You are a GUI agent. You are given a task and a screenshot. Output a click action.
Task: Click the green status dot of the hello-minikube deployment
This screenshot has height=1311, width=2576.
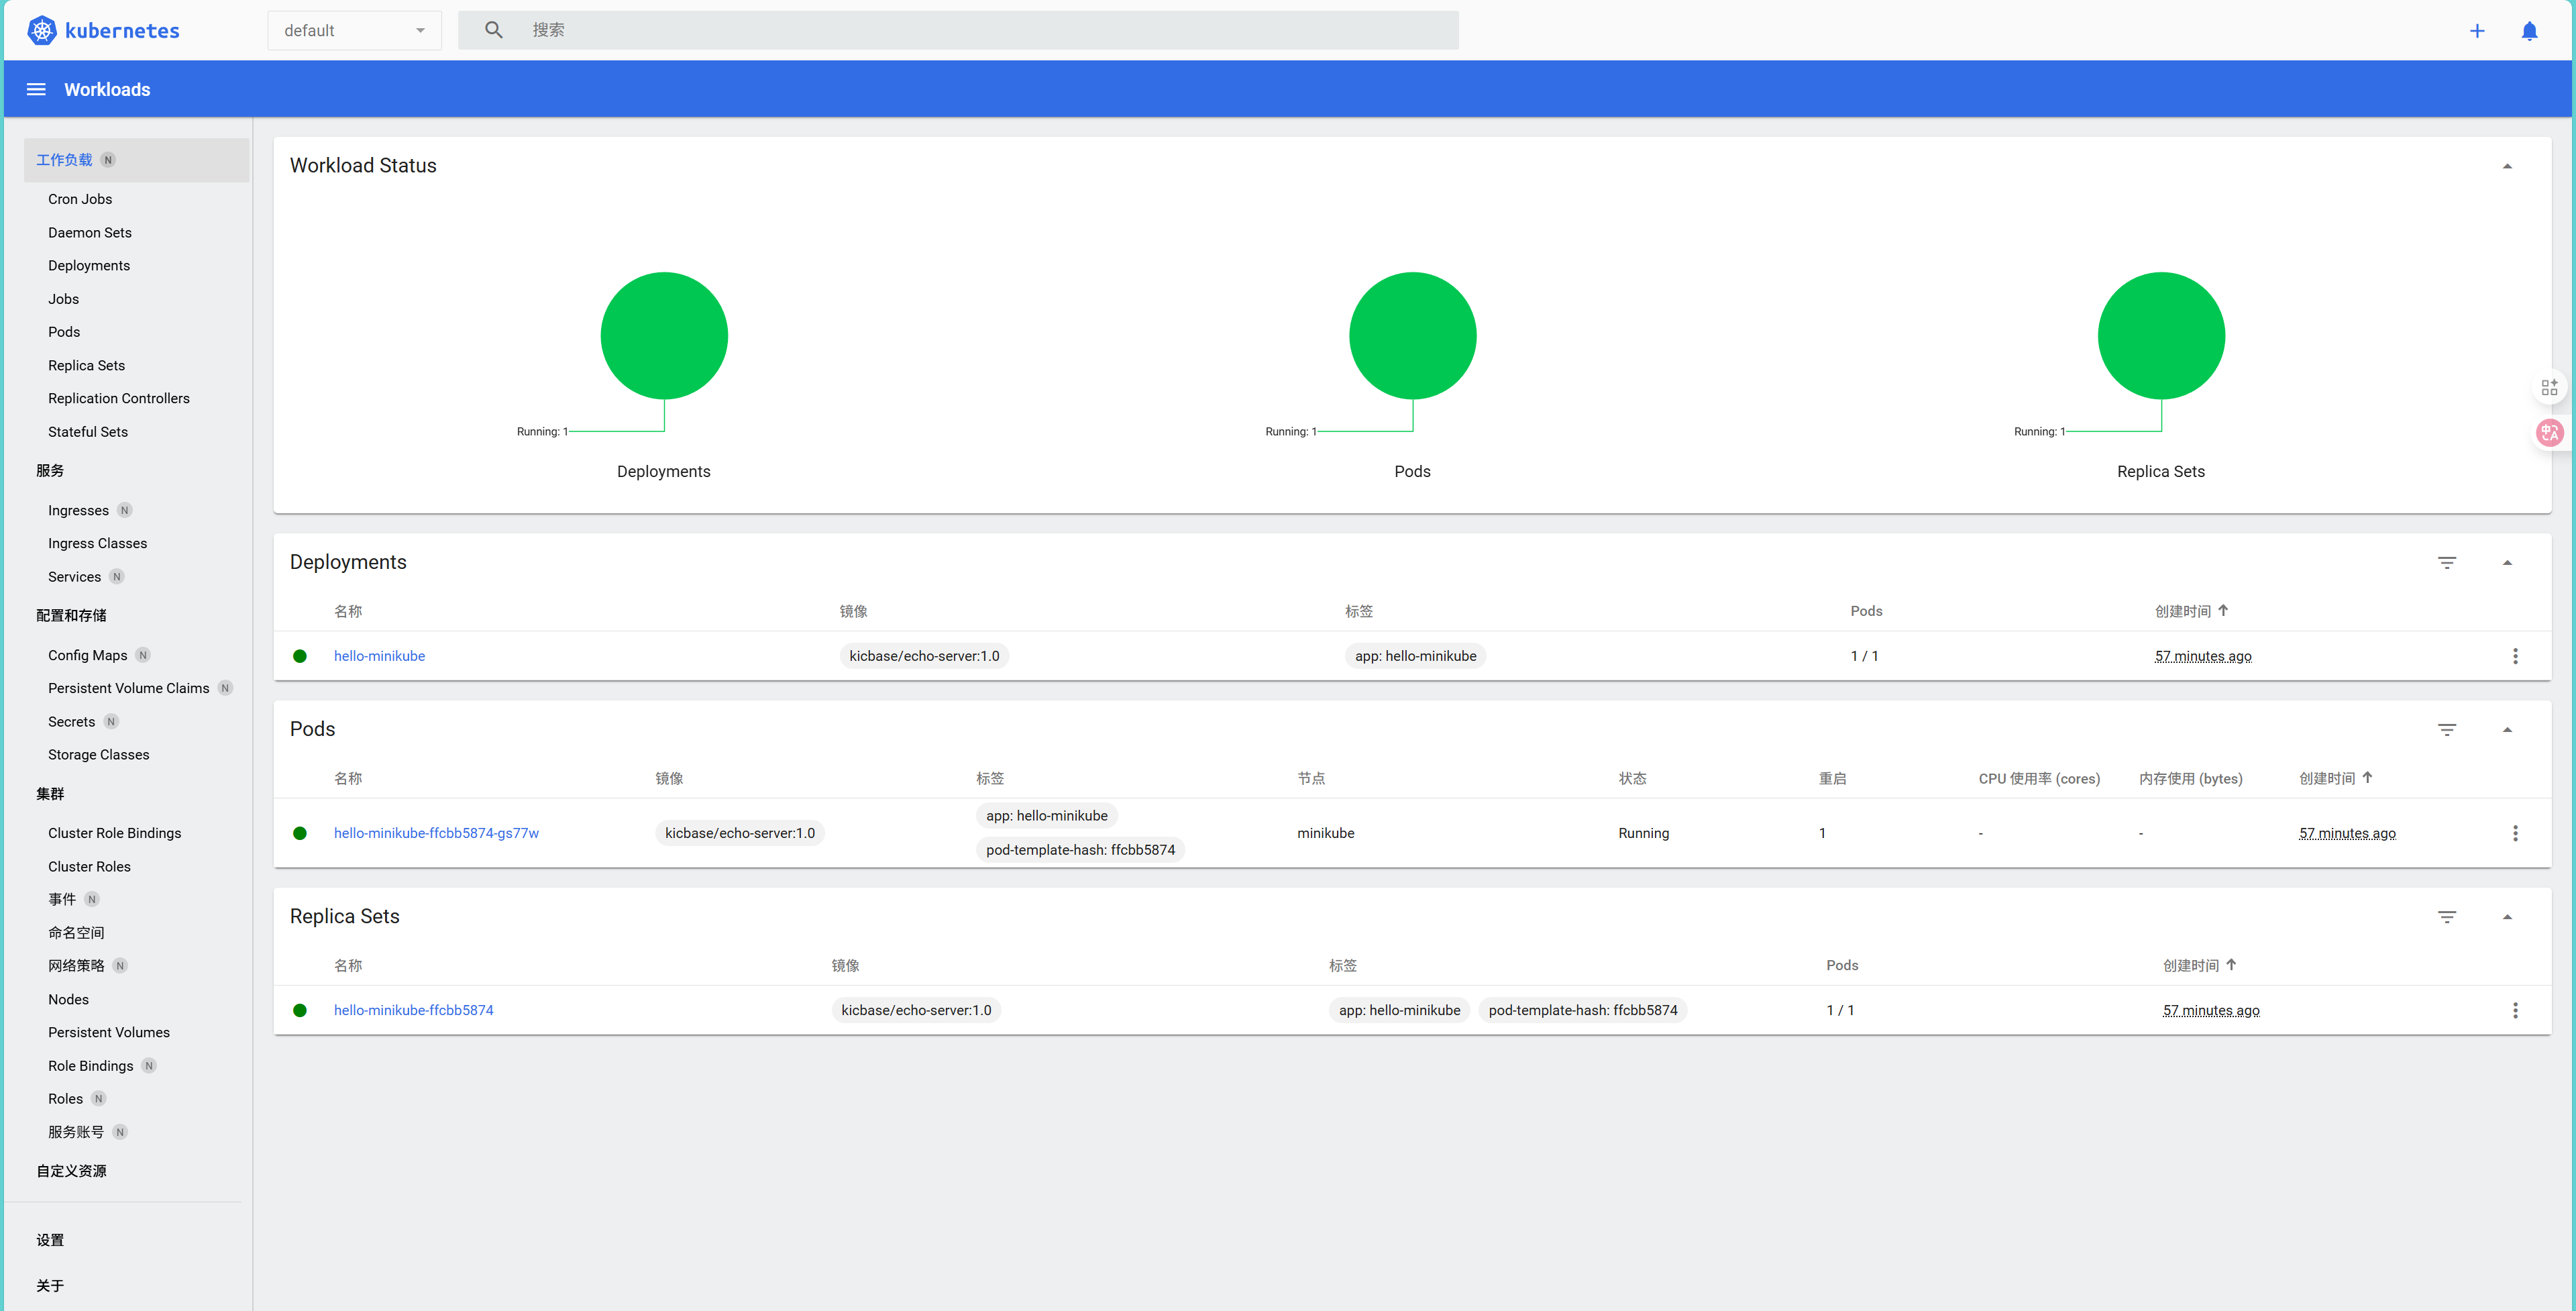coord(300,656)
